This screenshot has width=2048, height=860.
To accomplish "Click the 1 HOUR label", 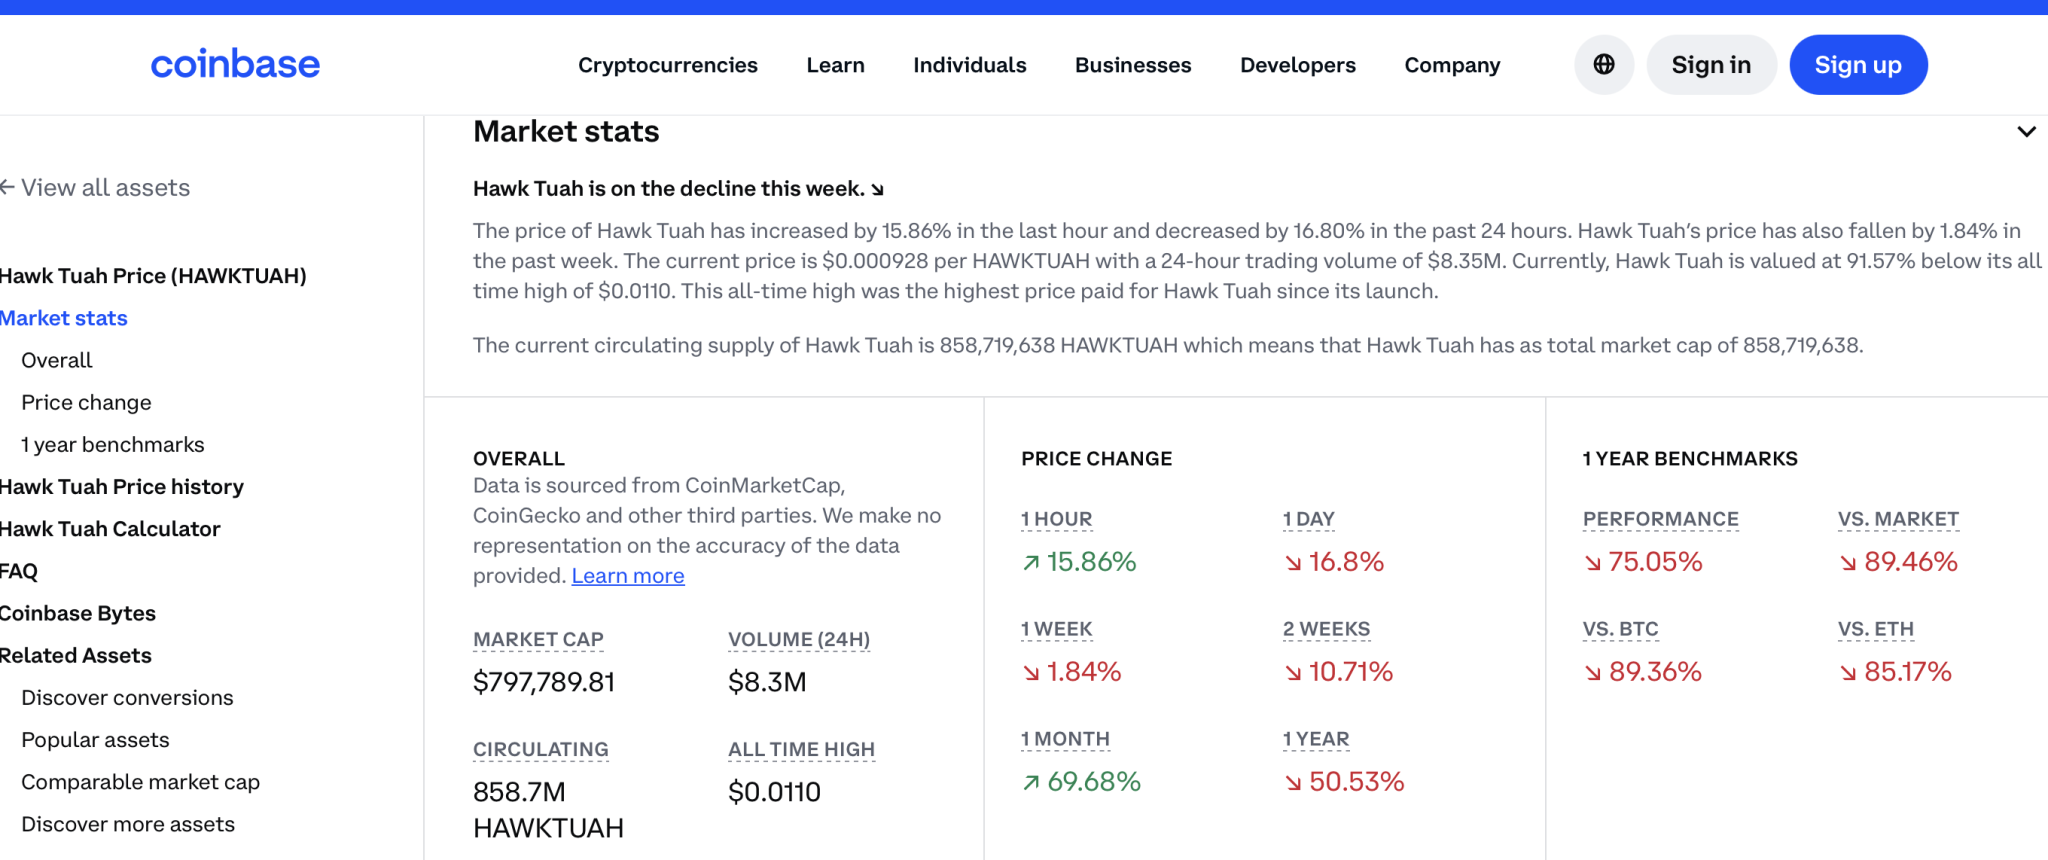I will [1056, 519].
